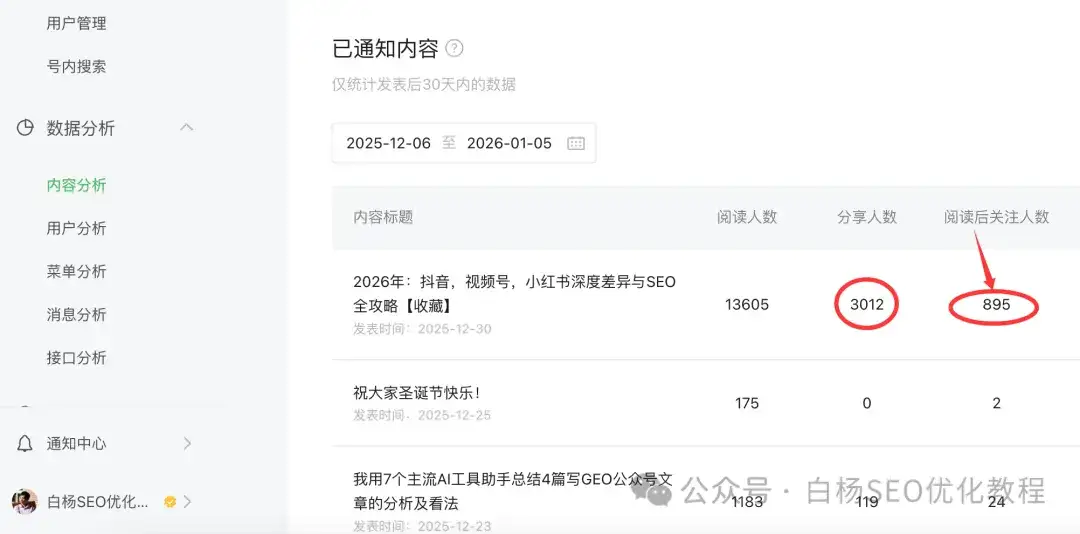Click the end date 2026-01-05 field
The height and width of the screenshot is (534, 1080).
(509, 143)
